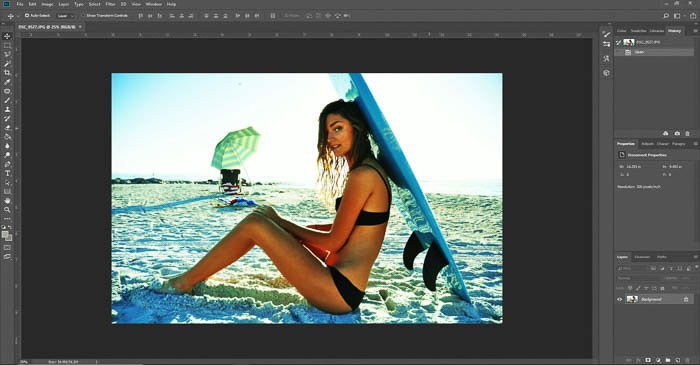Open the Brush Settings panel icon
Image resolution: width=700 pixels, height=365 pixels.
tap(606, 33)
